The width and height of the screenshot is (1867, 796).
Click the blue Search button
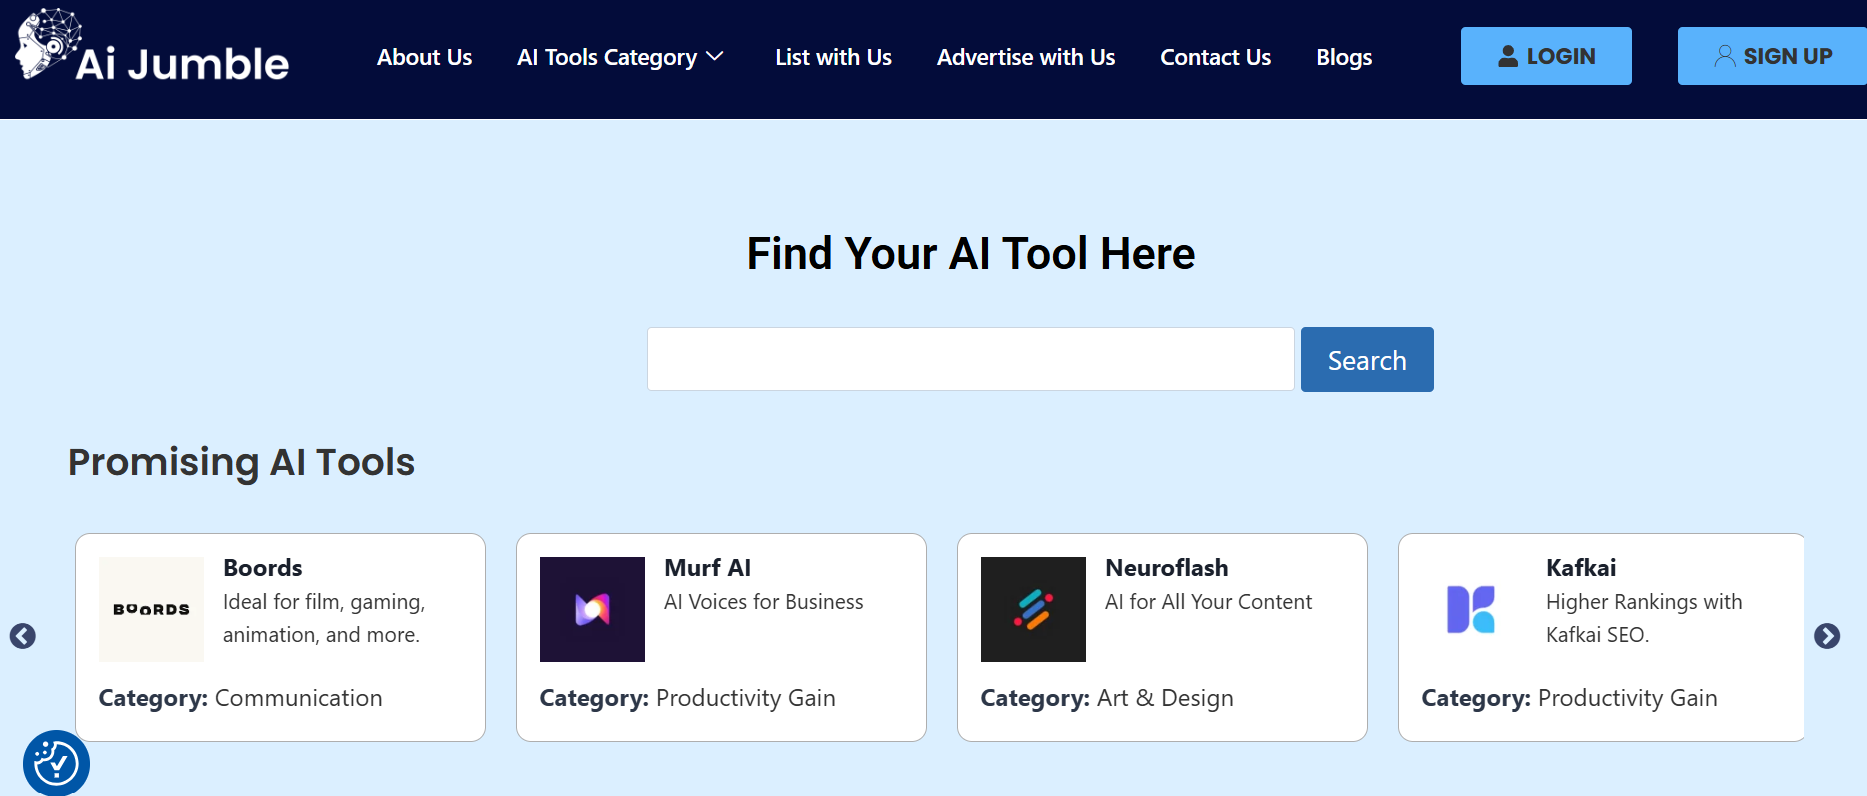pyautogui.click(x=1367, y=359)
